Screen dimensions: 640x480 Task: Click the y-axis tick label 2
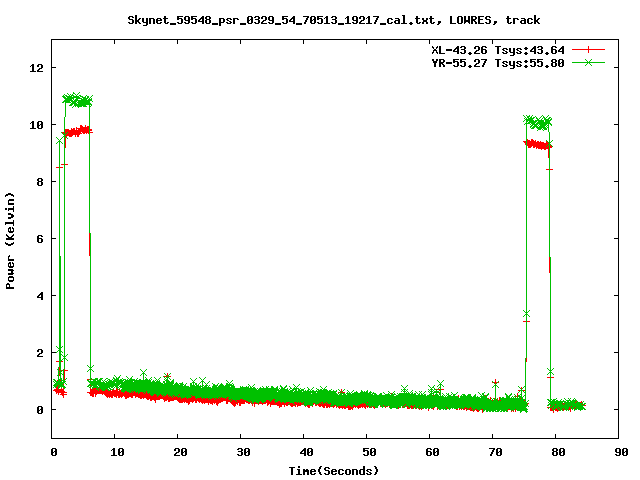tap(40, 353)
